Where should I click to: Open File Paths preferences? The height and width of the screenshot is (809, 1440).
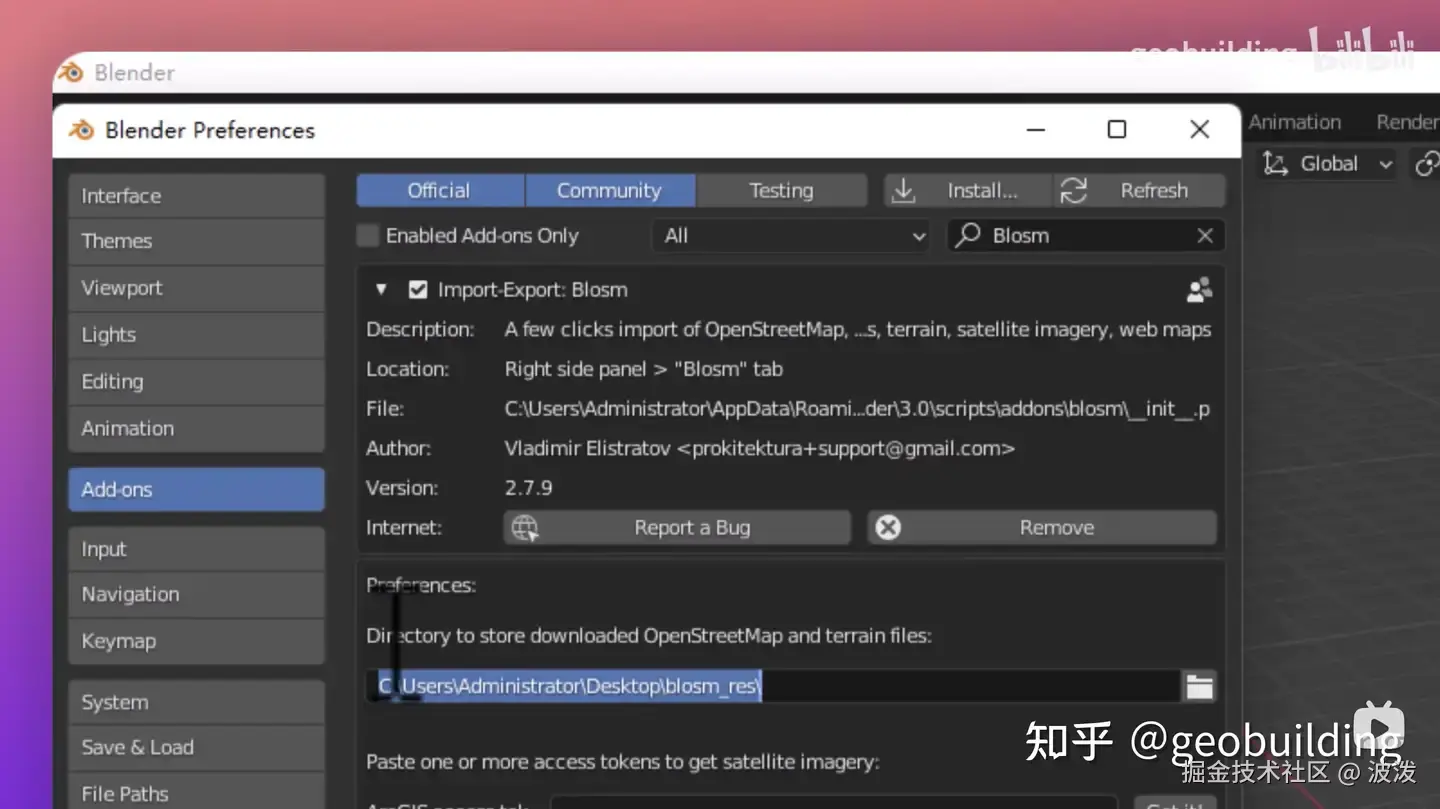[x=196, y=793]
